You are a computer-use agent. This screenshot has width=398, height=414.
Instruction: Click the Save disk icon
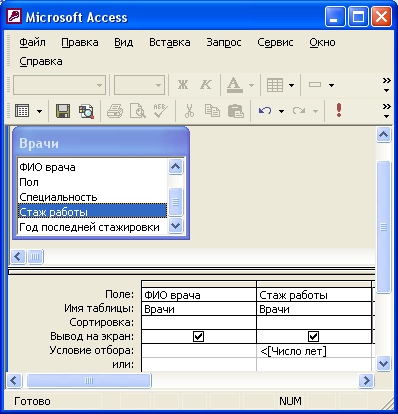tap(63, 111)
